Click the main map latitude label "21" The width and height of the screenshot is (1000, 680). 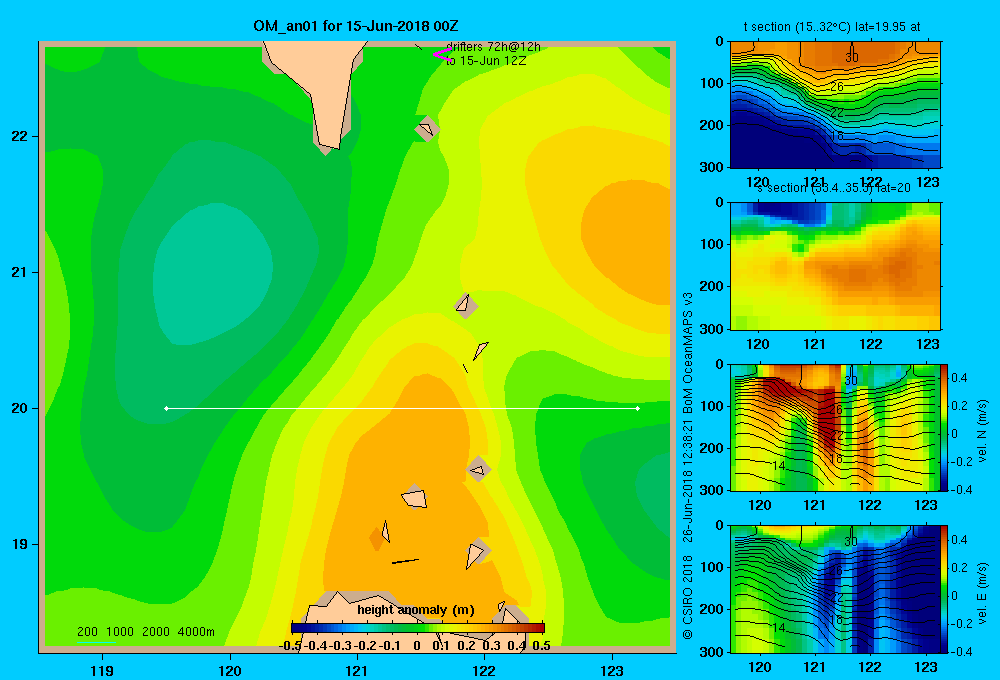(20, 272)
